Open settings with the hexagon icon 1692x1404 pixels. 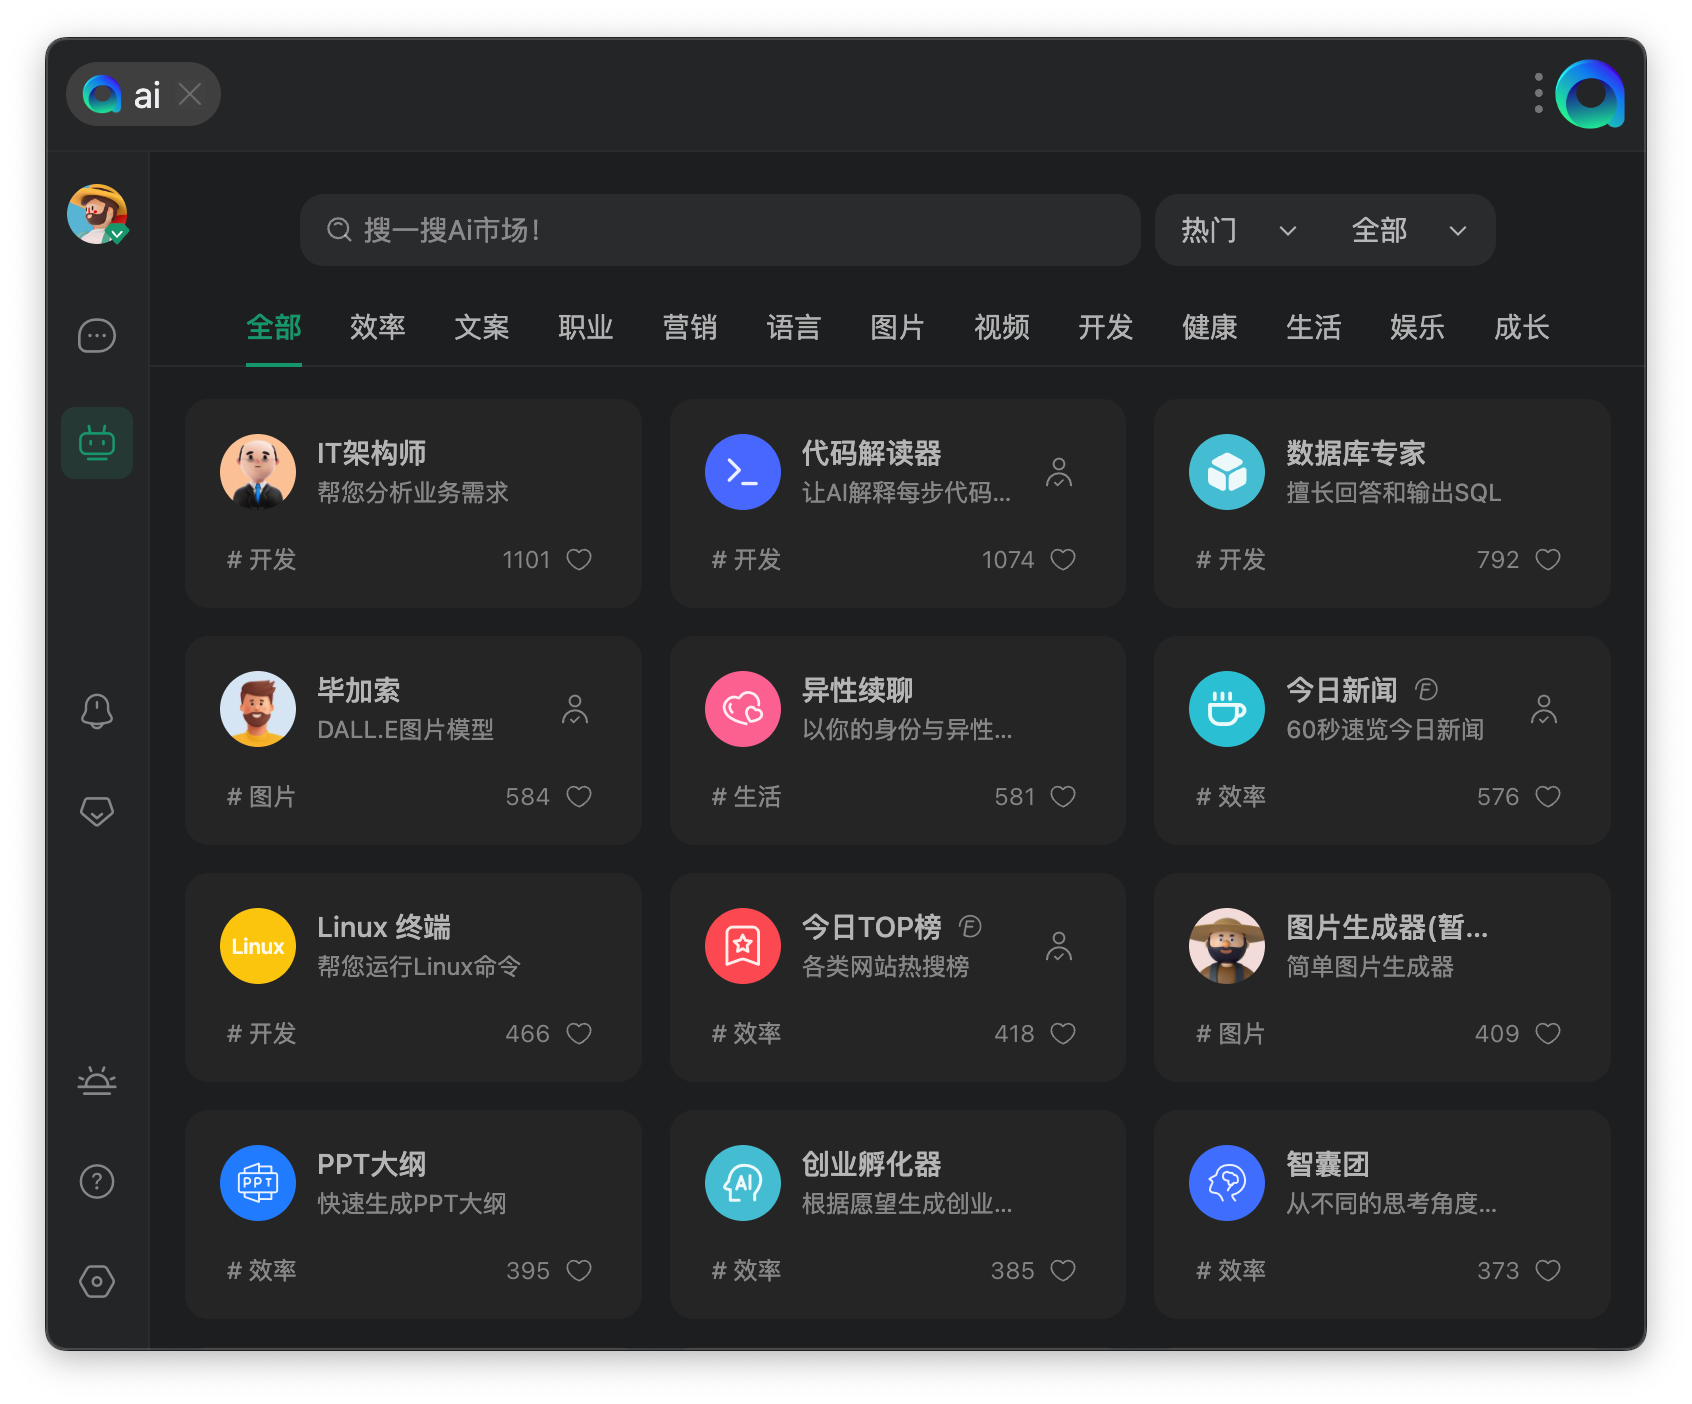click(96, 1281)
